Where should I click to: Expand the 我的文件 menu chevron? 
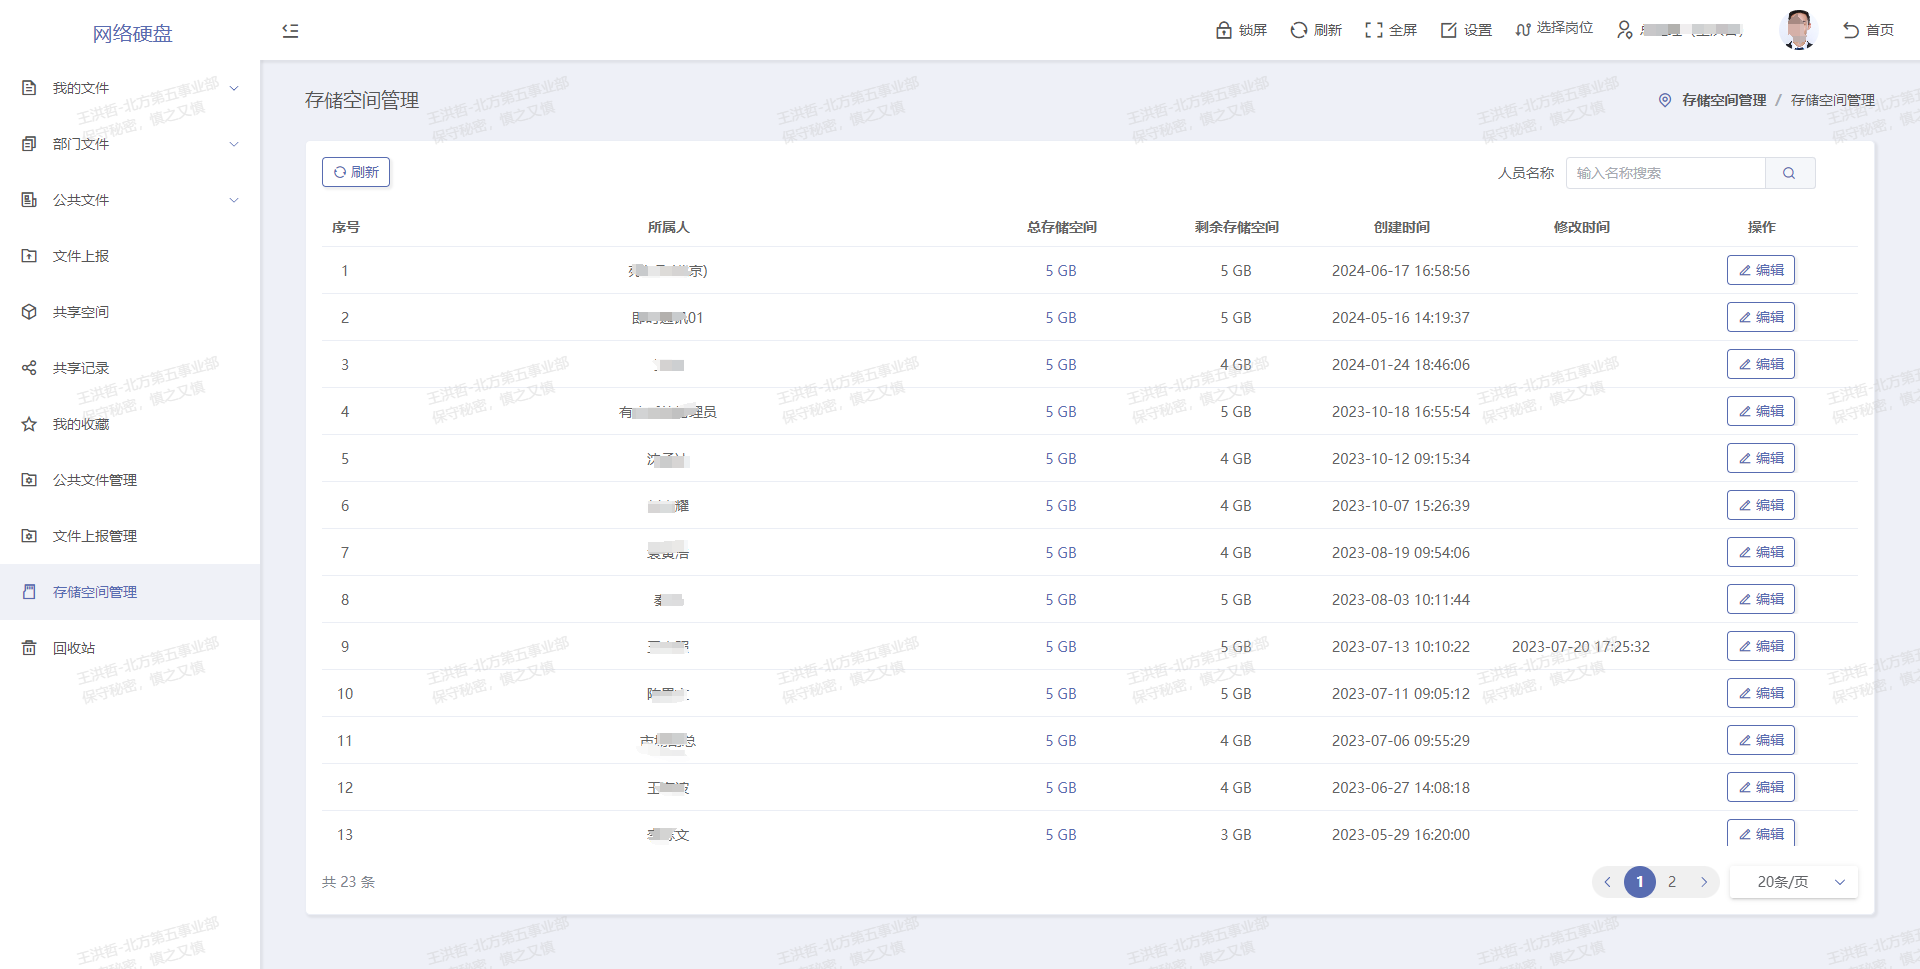[234, 88]
